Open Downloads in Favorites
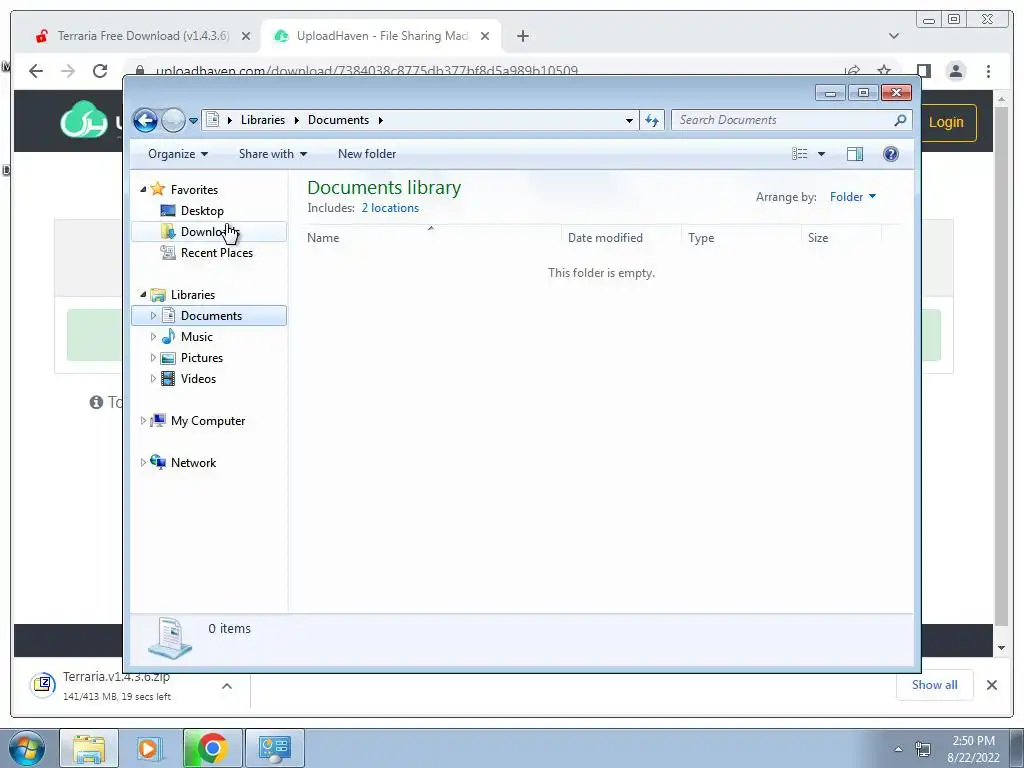Image resolution: width=1024 pixels, height=768 pixels. coord(209,232)
